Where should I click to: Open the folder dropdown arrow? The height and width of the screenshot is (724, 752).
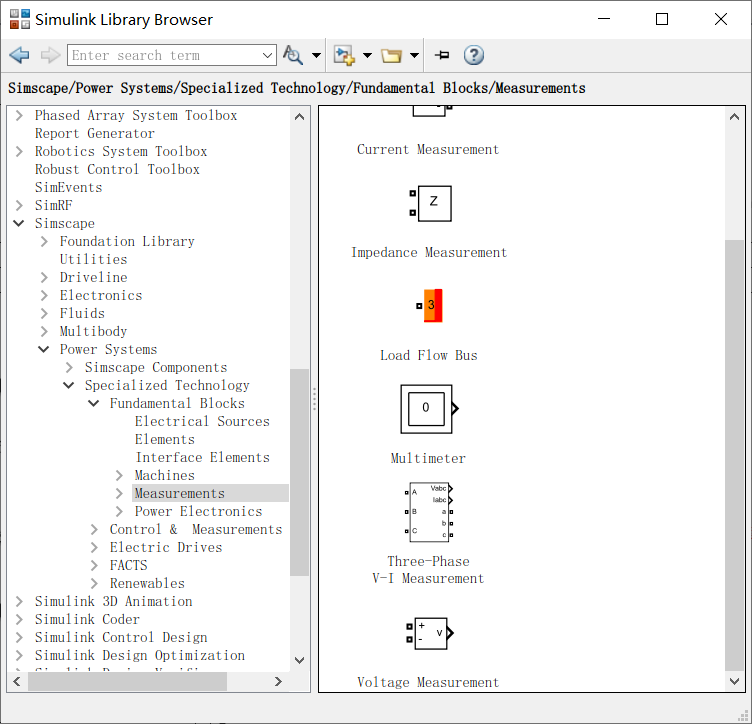click(414, 56)
